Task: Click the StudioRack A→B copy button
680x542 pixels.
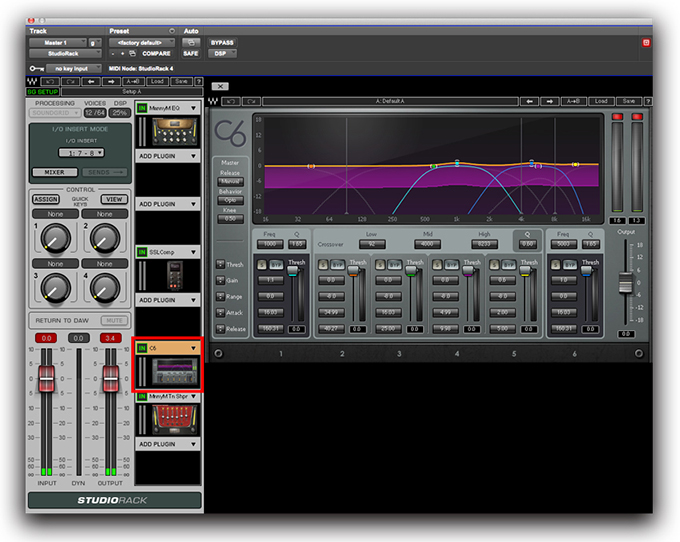Action: pyautogui.click(x=133, y=82)
